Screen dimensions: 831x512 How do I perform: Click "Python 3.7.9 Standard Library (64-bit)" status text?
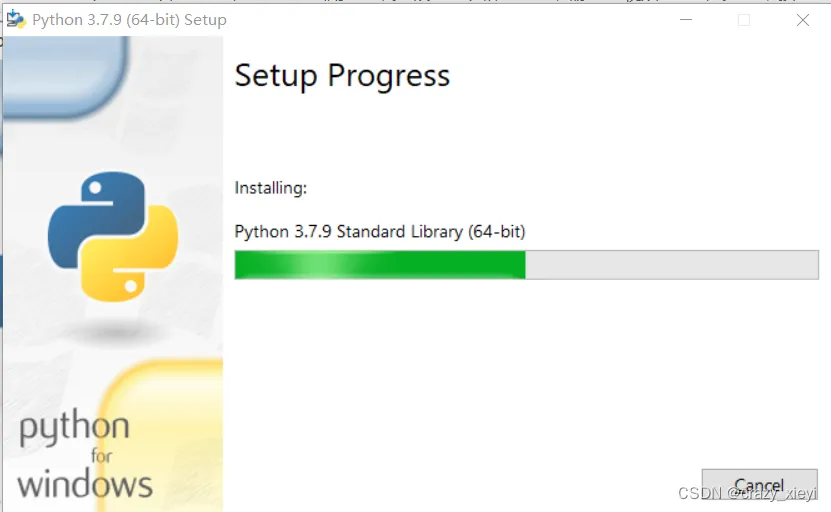(x=380, y=232)
